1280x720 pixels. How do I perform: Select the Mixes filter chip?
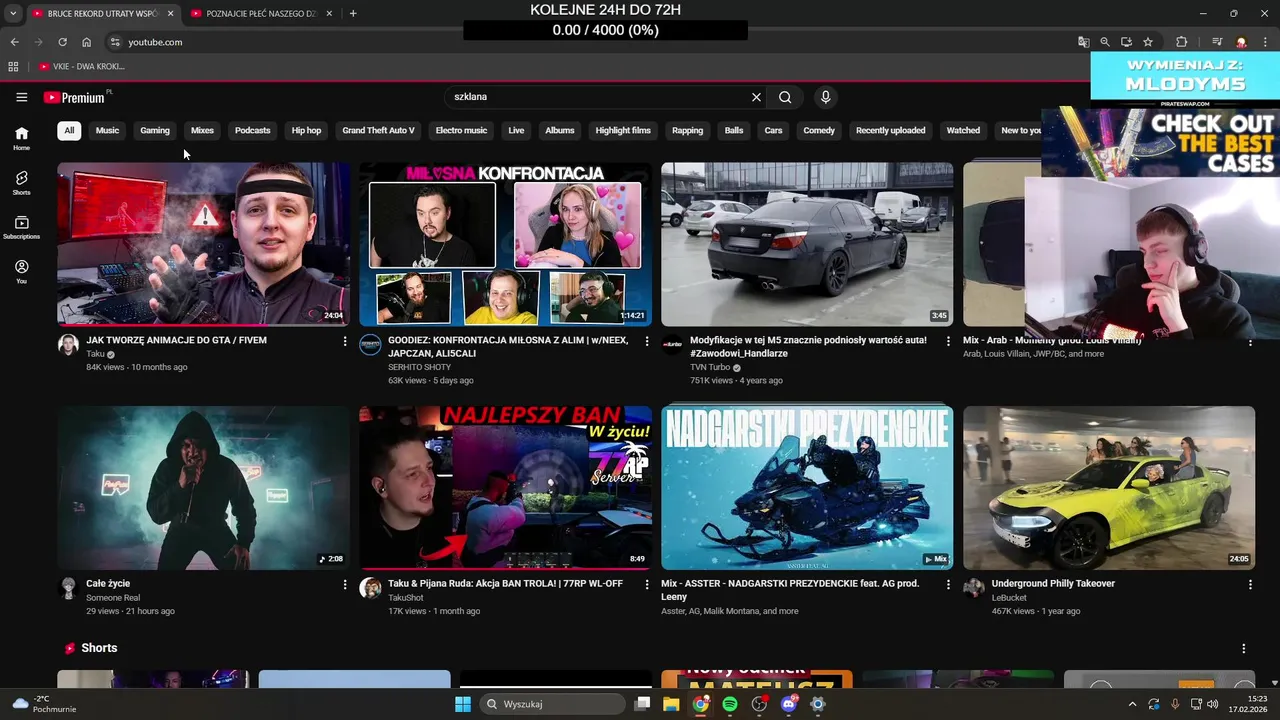pyautogui.click(x=202, y=130)
